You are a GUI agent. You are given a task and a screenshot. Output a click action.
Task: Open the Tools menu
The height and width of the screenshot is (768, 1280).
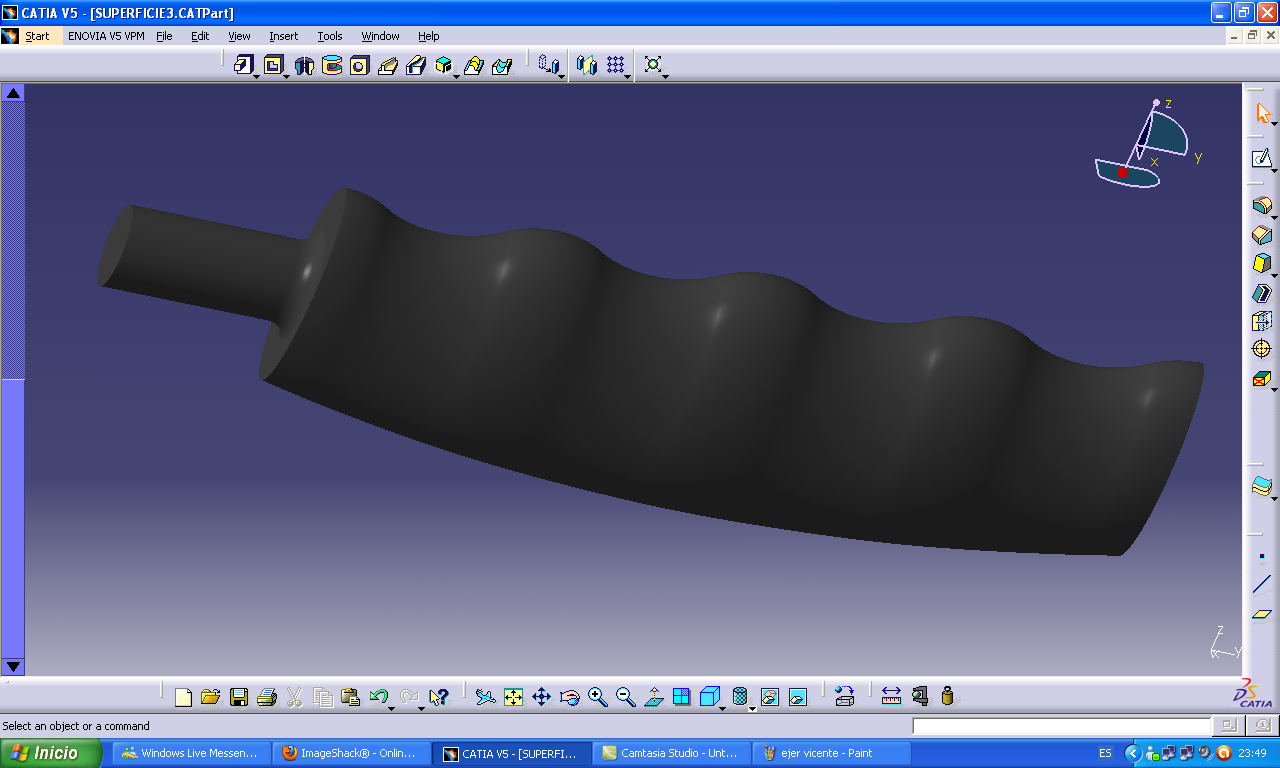330,36
